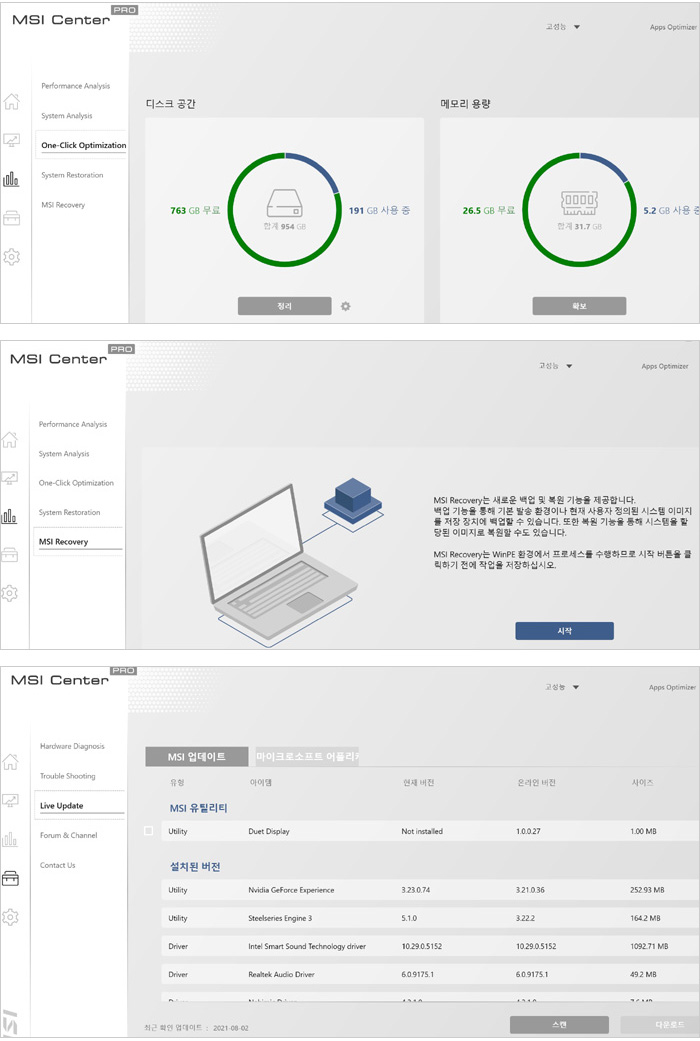This screenshot has height=1041, width=700.
Task: Click the 확보 memory free button
Action: [x=579, y=306]
